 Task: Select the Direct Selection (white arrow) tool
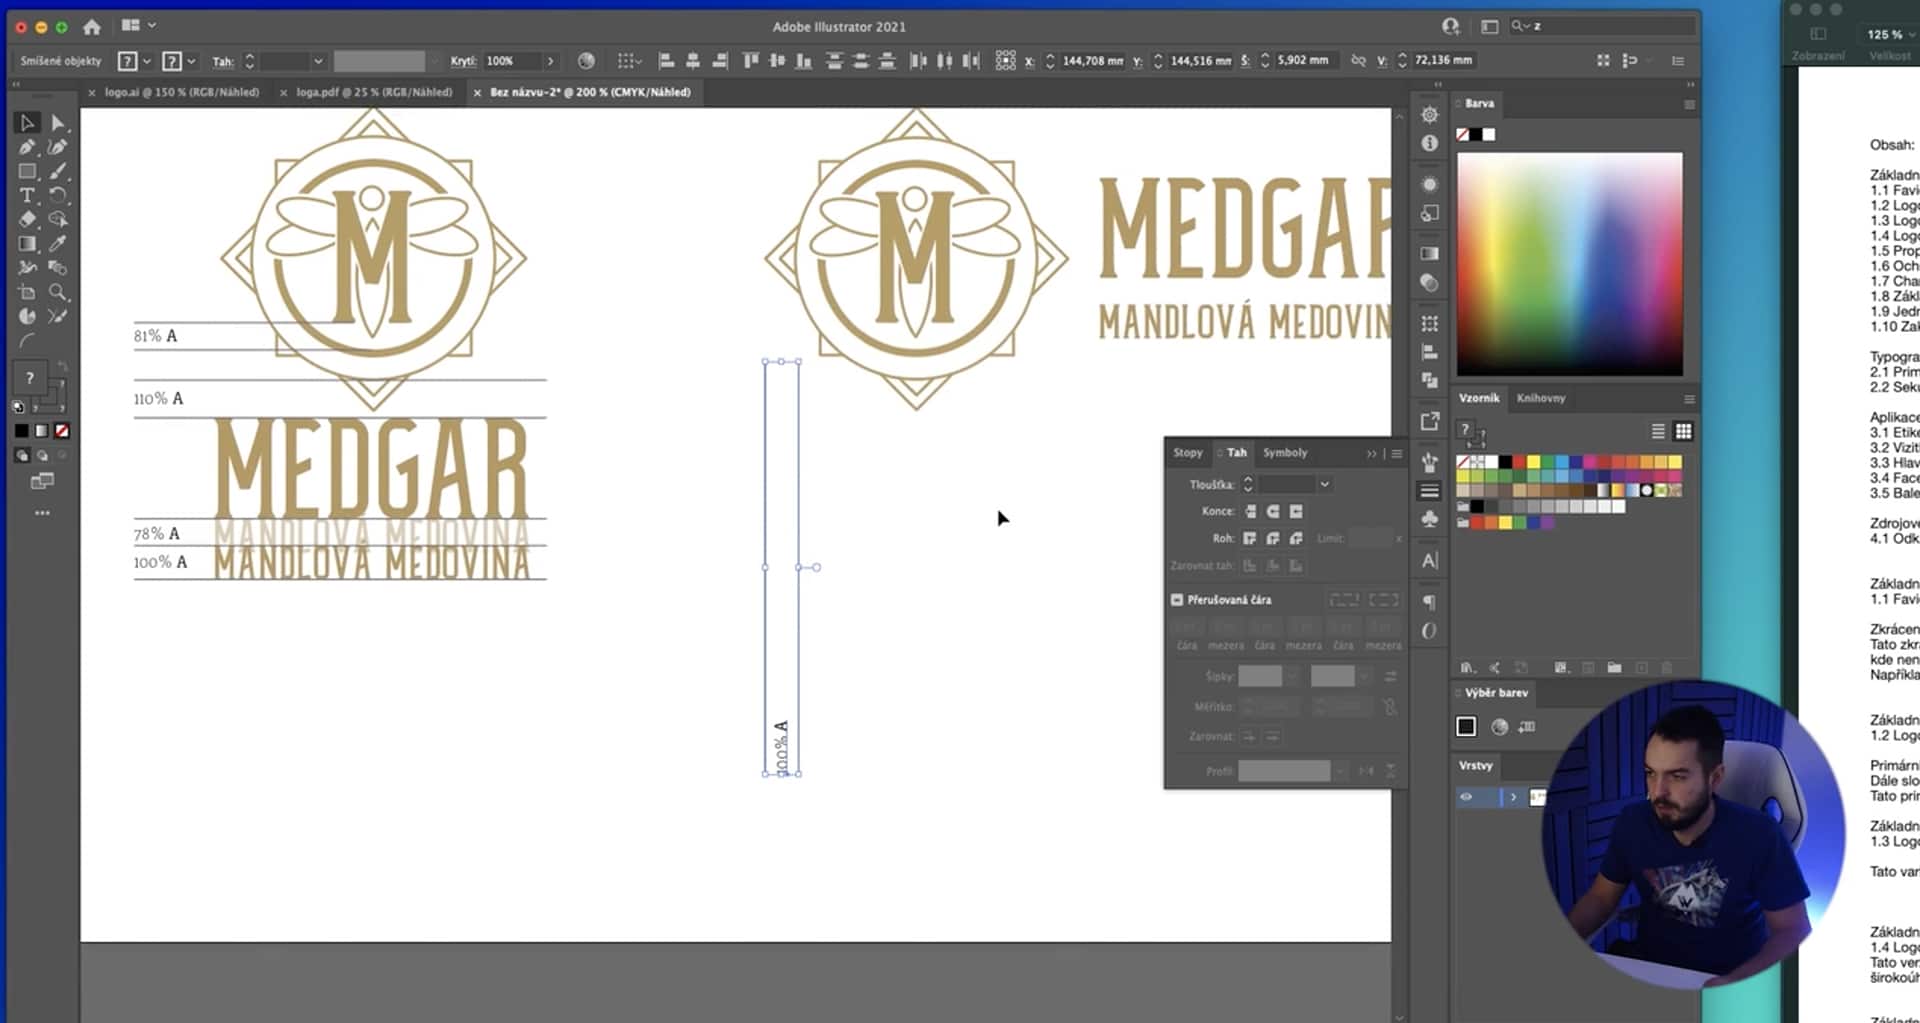(58, 123)
